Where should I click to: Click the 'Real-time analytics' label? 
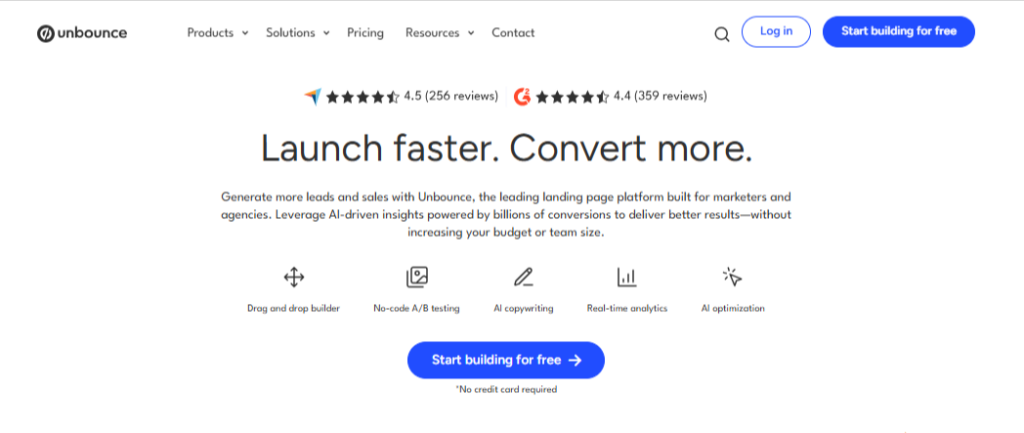(x=627, y=308)
